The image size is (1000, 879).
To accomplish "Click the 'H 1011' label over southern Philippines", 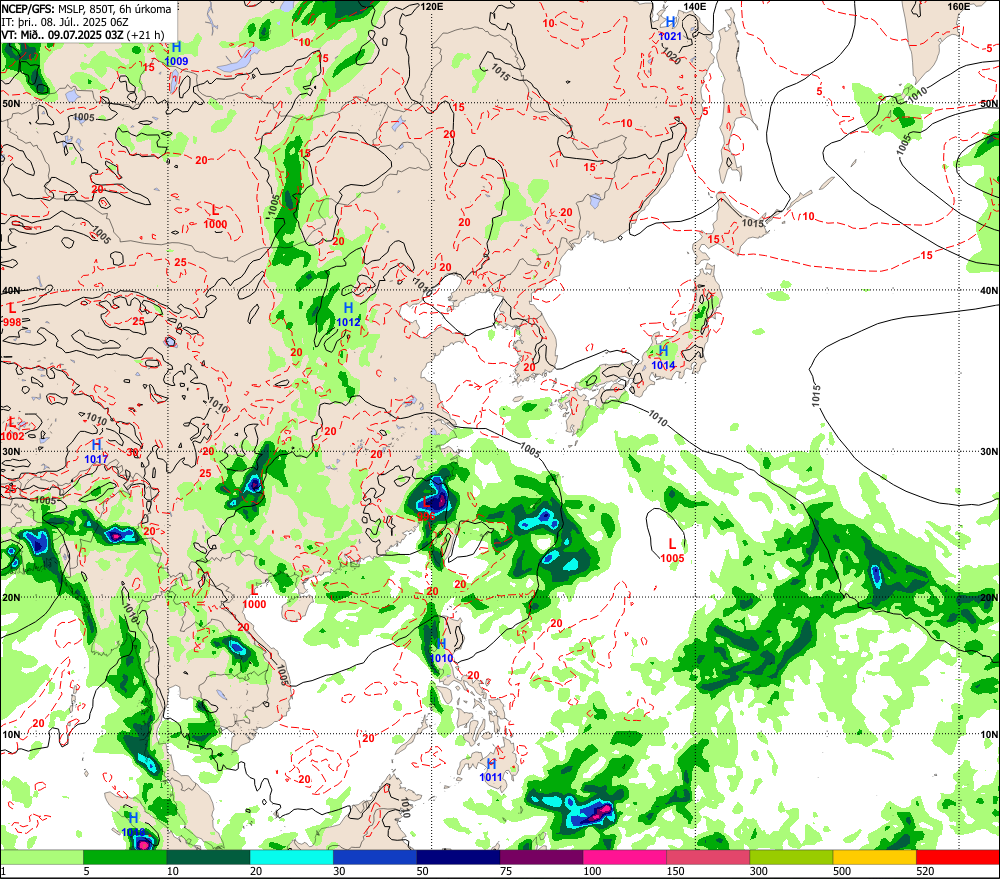I will pyautogui.click(x=491, y=770).
